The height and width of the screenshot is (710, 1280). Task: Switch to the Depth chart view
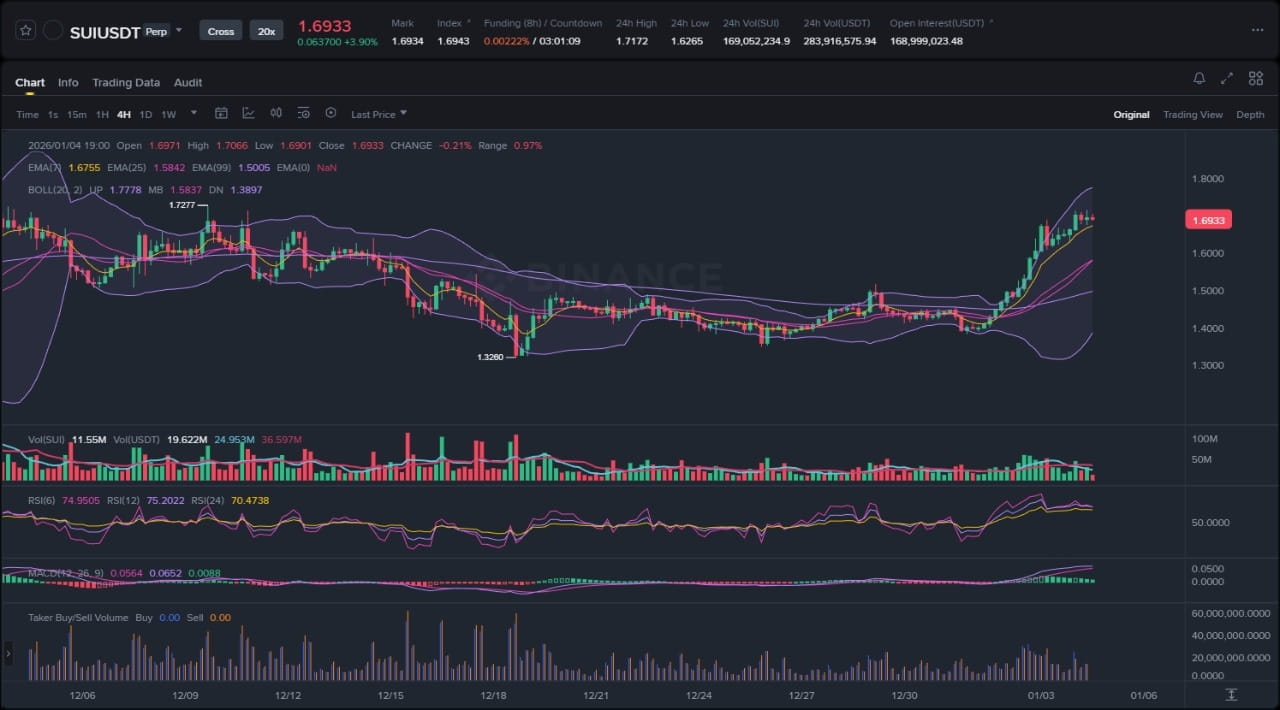(1250, 114)
